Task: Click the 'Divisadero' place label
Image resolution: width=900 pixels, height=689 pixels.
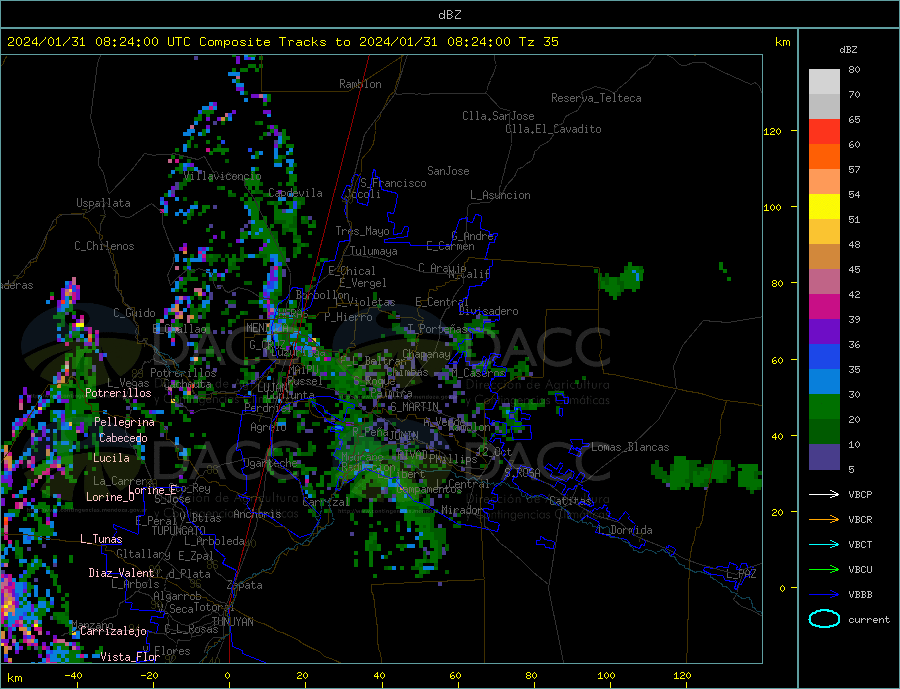Action: click(488, 311)
